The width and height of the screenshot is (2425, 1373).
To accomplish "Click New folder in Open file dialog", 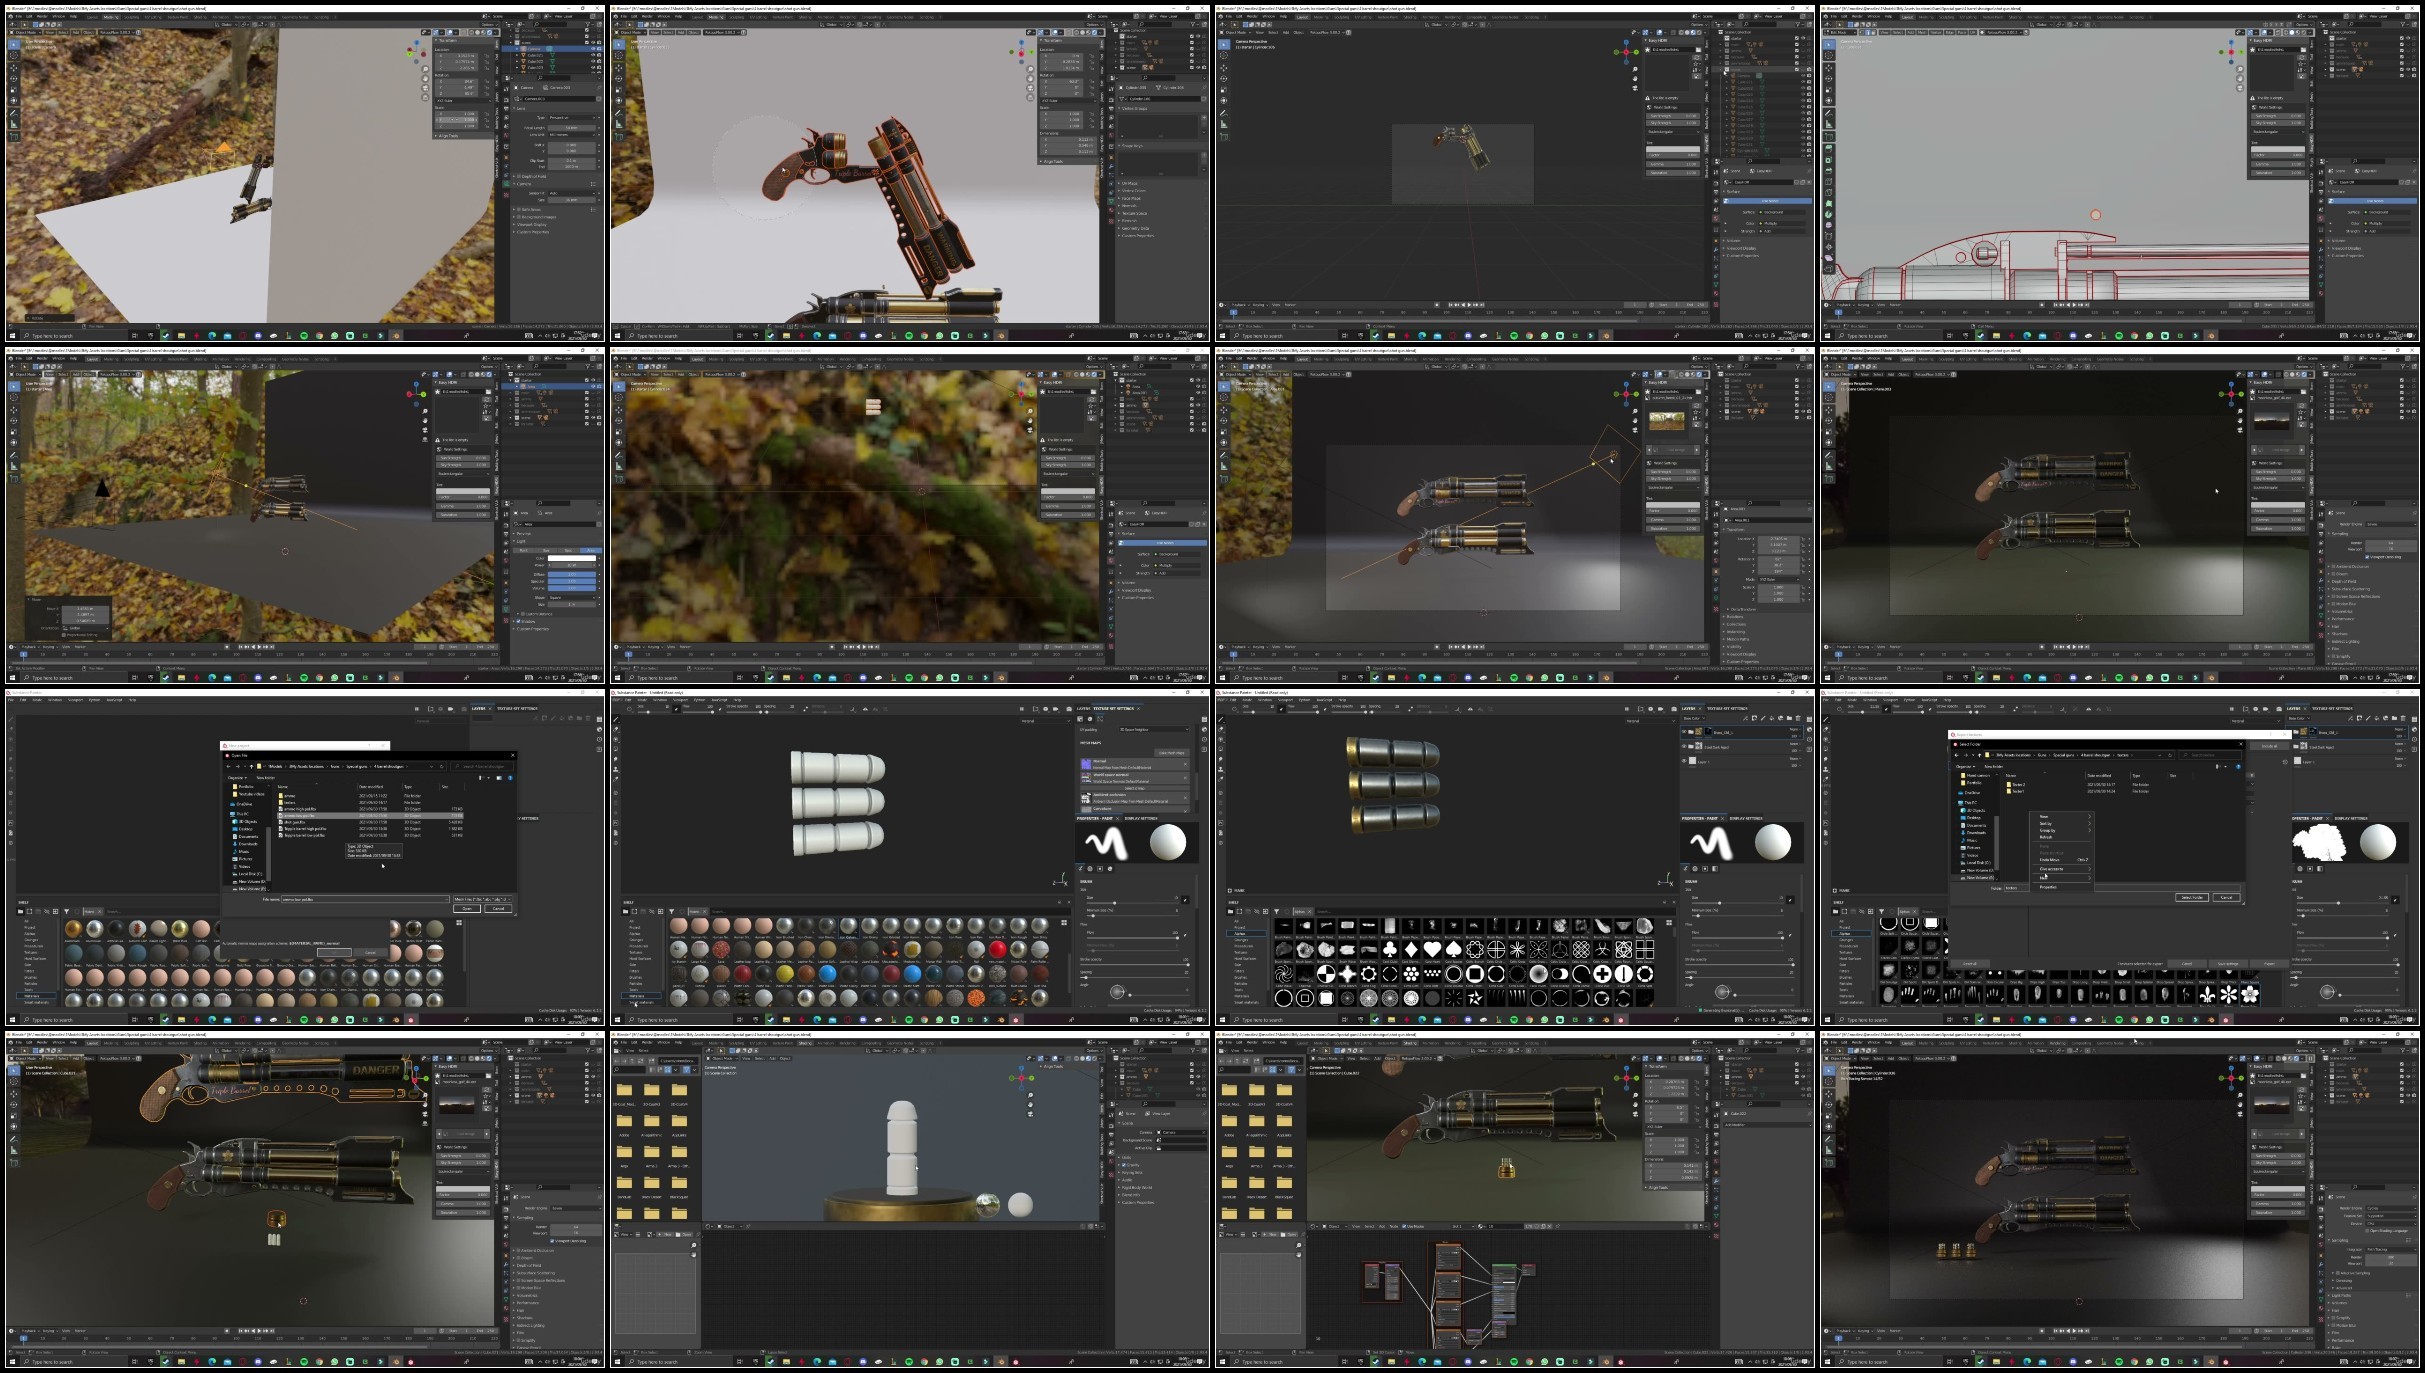I will point(266,778).
